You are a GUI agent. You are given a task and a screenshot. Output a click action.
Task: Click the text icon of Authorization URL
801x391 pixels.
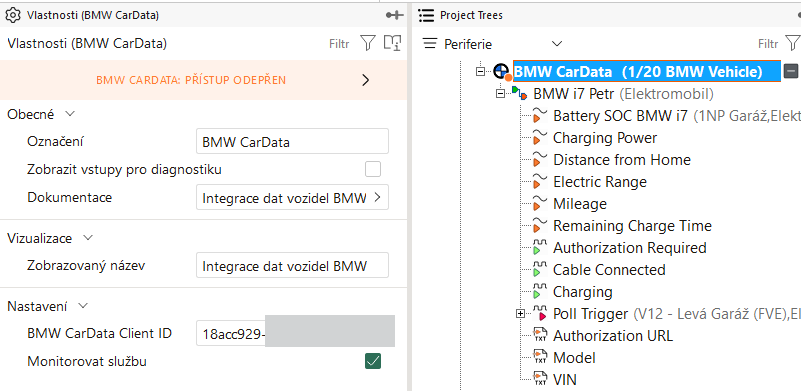click(539, 335)
